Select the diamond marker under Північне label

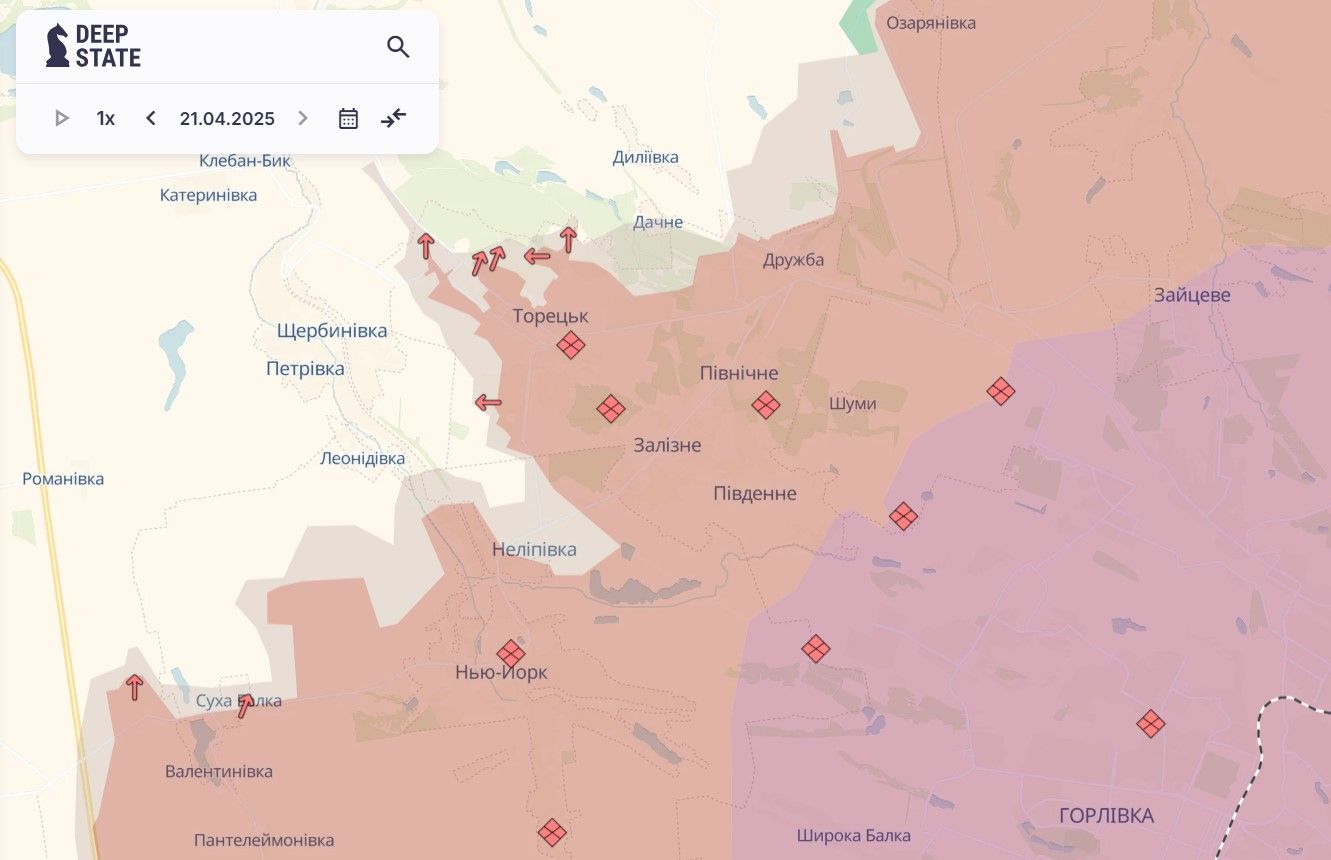(x=766, y=405)
